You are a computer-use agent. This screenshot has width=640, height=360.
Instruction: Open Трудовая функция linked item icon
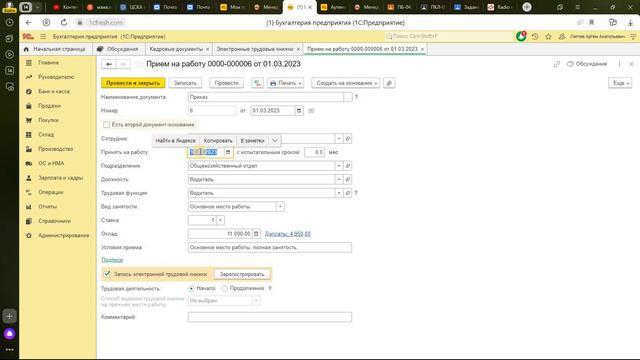[x=347, y=193]
